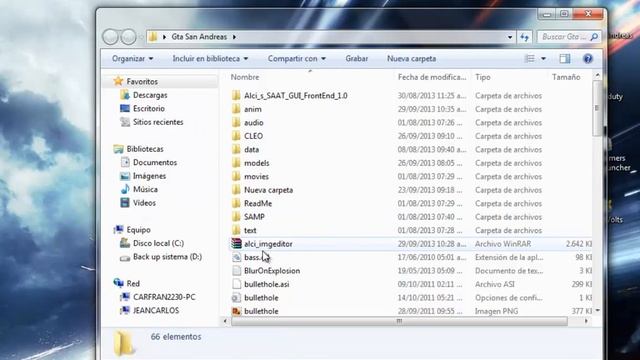
Task: Click the scroll down arrow
Action: [597, 311]
